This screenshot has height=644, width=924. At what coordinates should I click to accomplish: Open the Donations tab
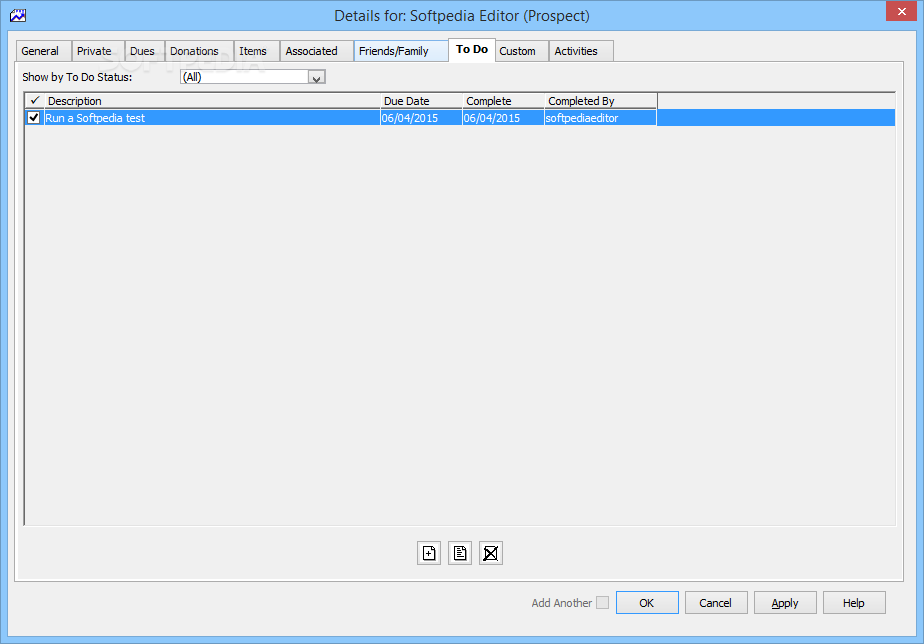coord(199,51)
